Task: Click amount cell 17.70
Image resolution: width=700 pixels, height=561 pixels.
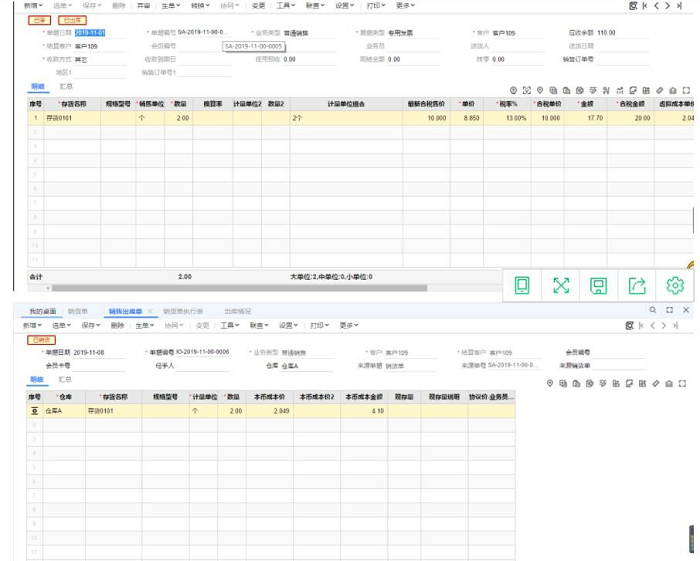Action: coord(586,118)
